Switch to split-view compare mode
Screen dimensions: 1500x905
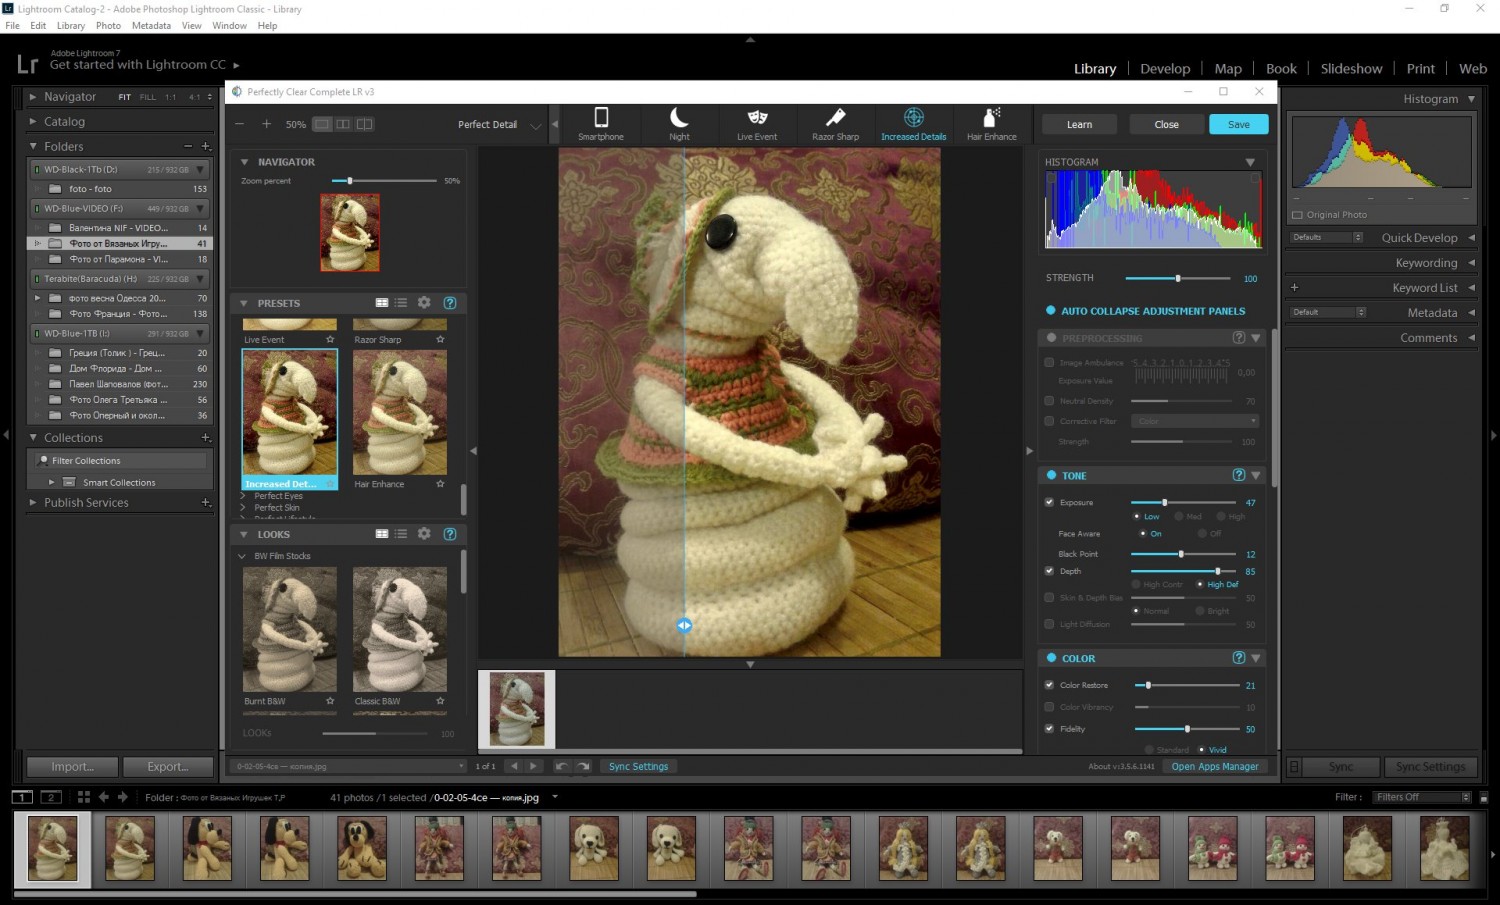[x=365, y=124]
